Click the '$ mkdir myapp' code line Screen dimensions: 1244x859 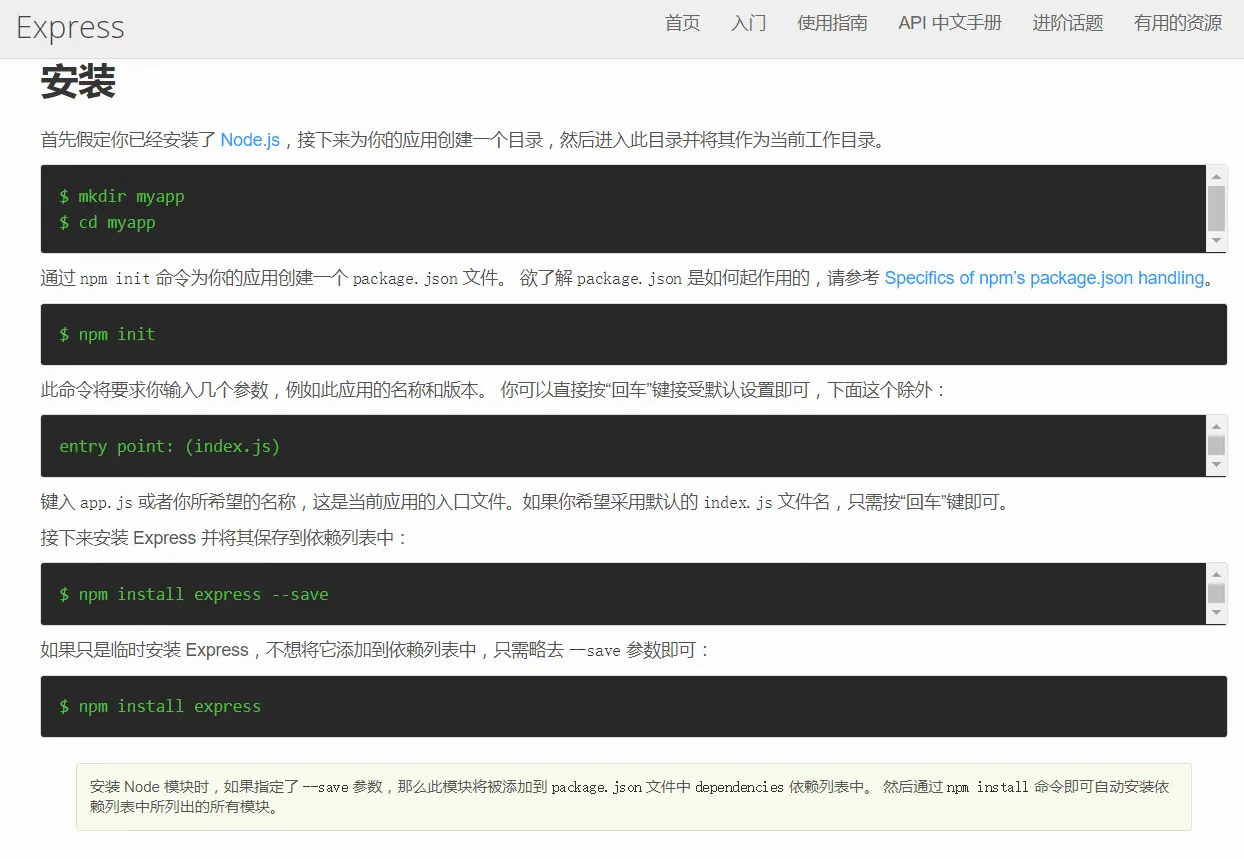(122, 196)
